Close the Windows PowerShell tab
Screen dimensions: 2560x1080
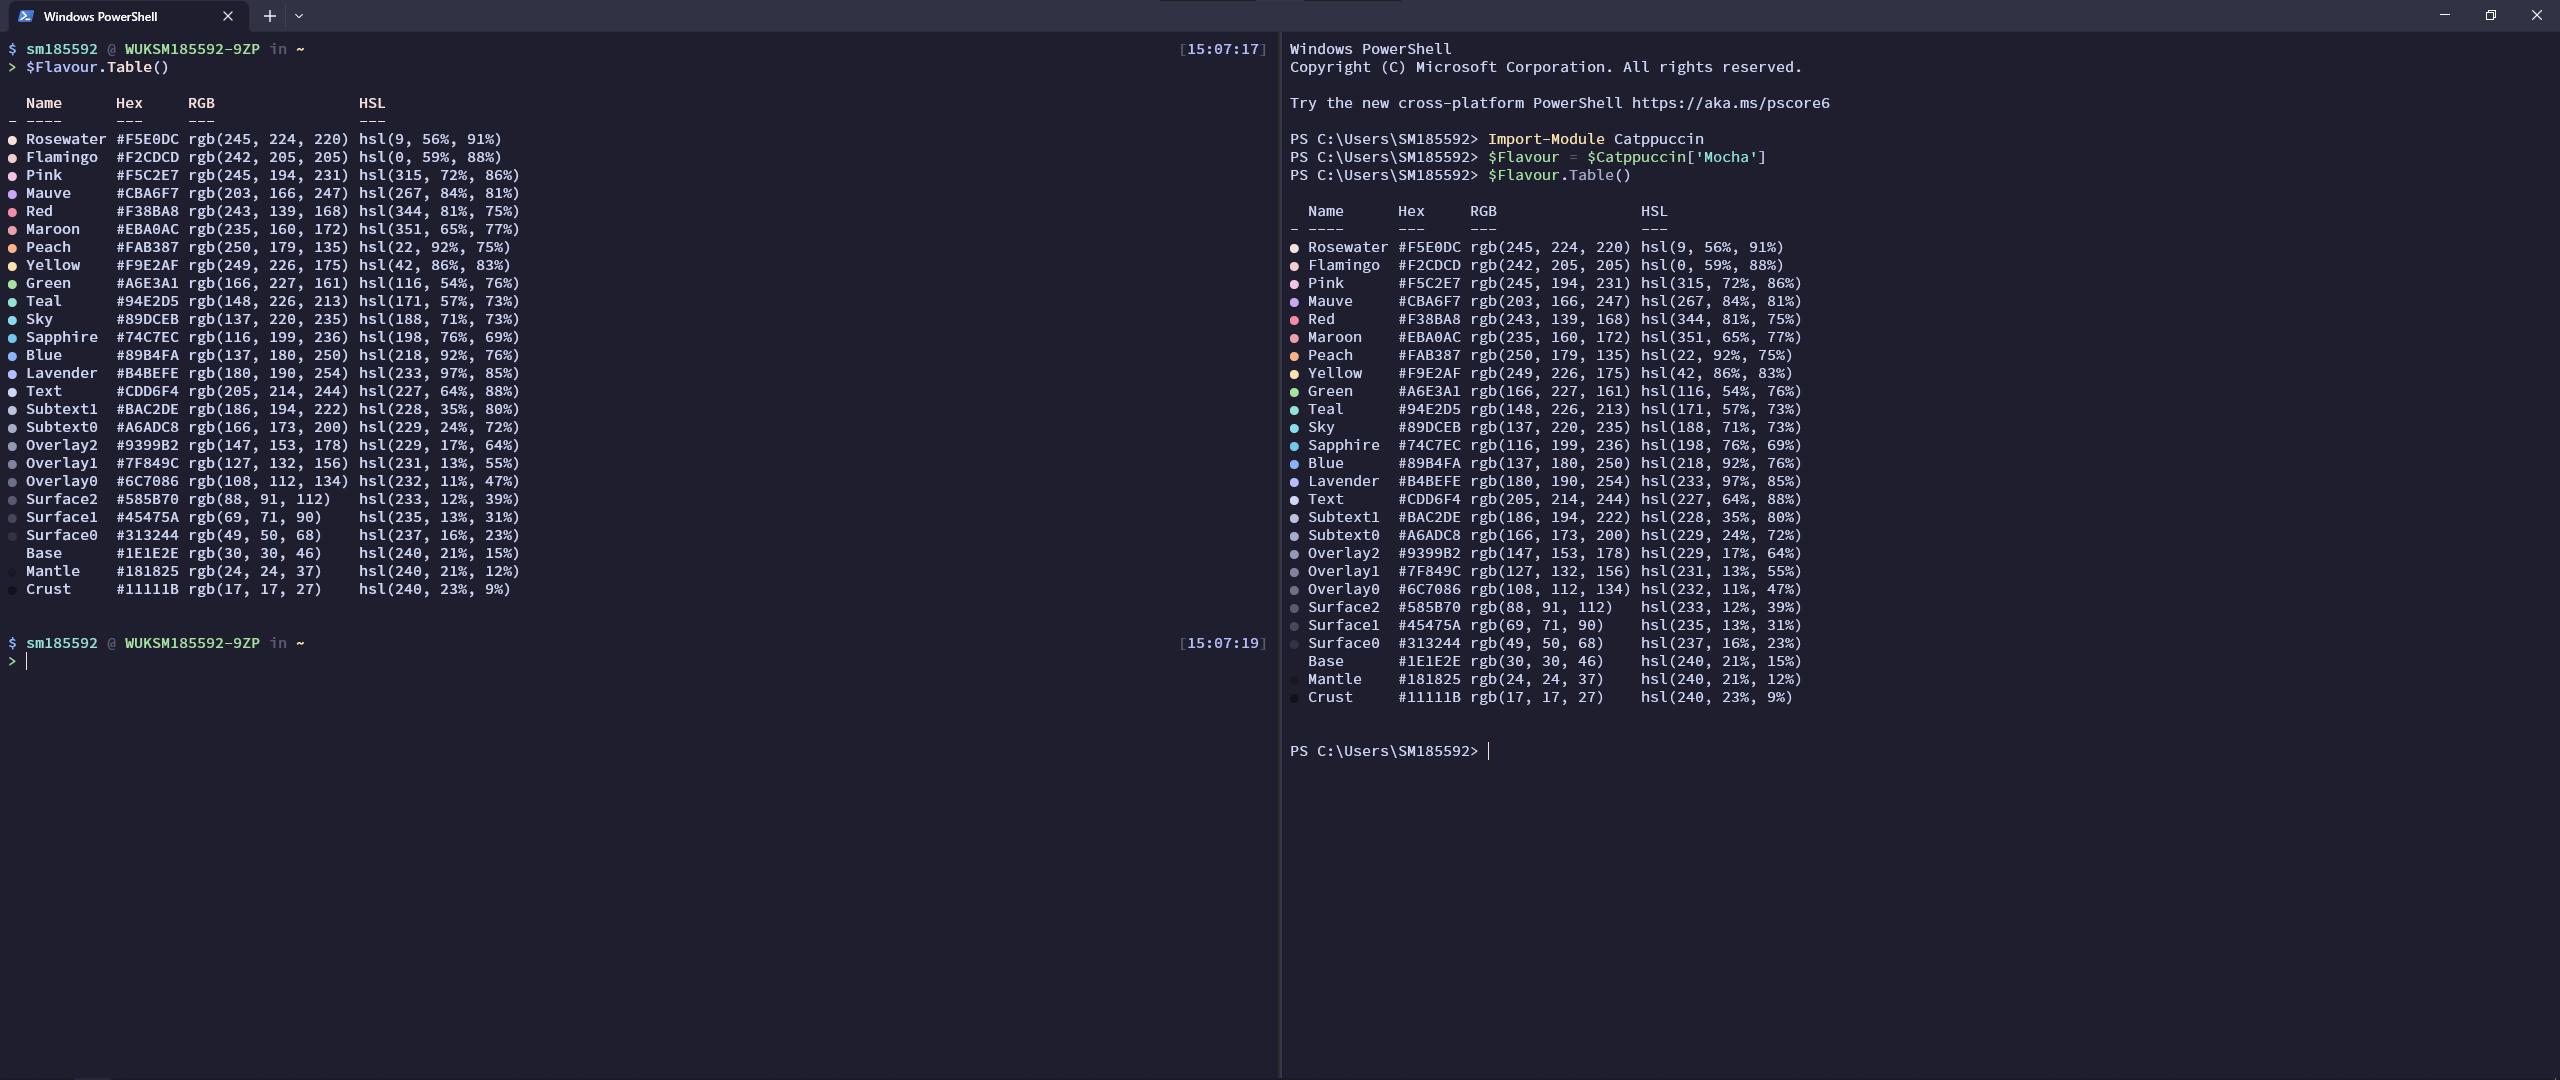click(x=228, y=16)
